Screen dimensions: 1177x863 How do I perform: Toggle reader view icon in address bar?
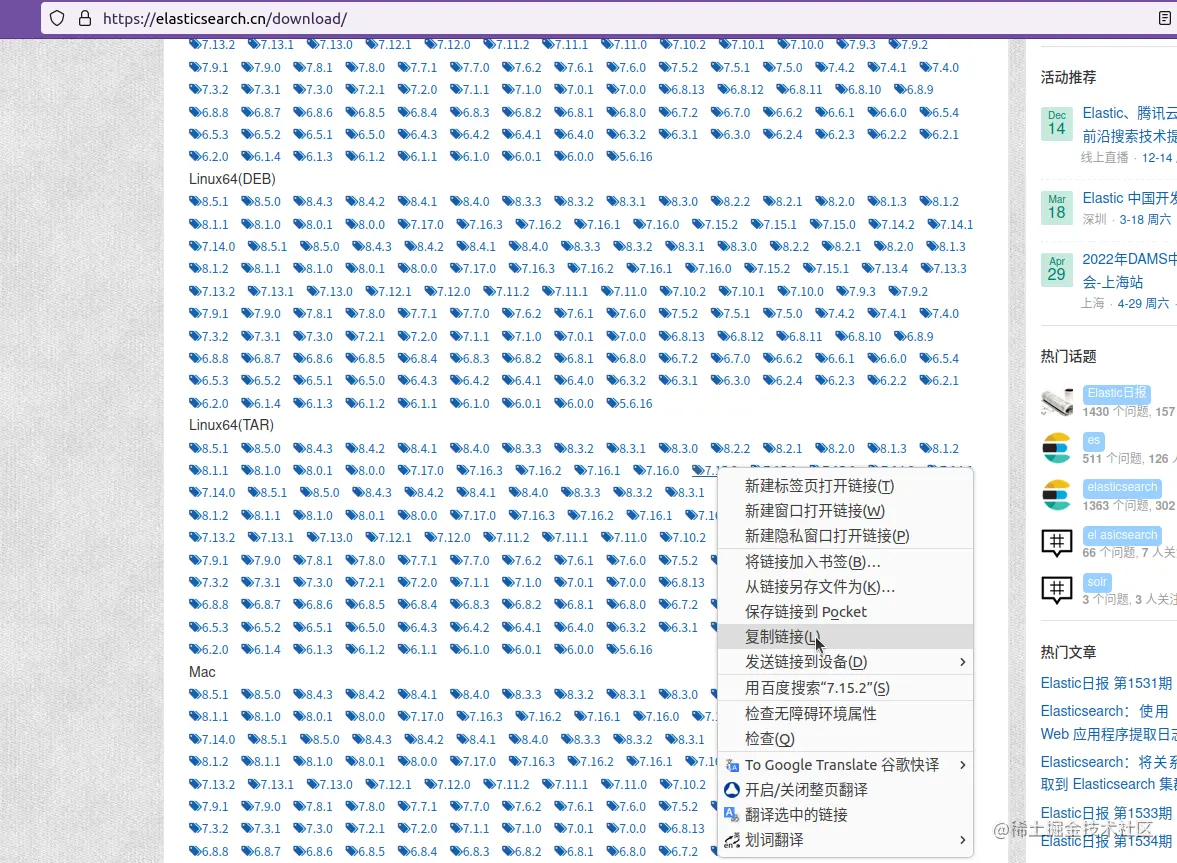[x=1164, y=18]
